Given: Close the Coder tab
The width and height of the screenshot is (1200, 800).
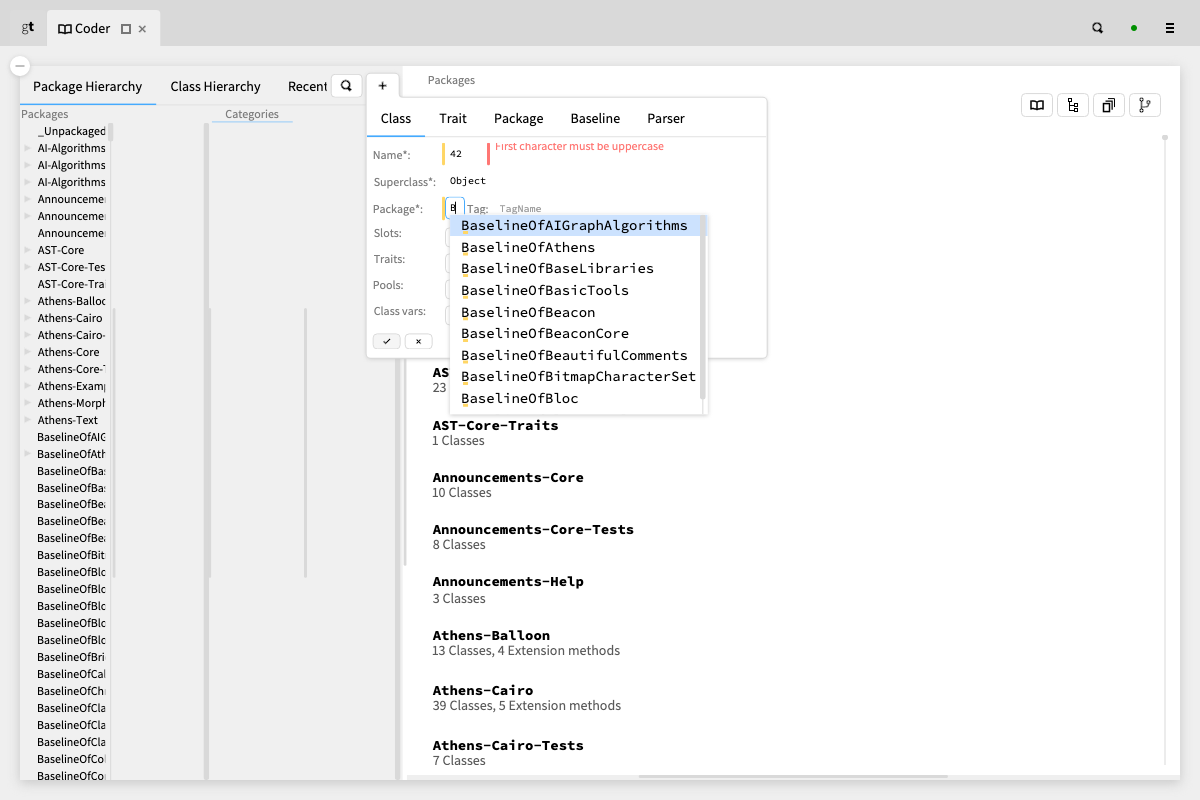Looking at the screenshot, I should pyautogui.click(x=142, y=29).
